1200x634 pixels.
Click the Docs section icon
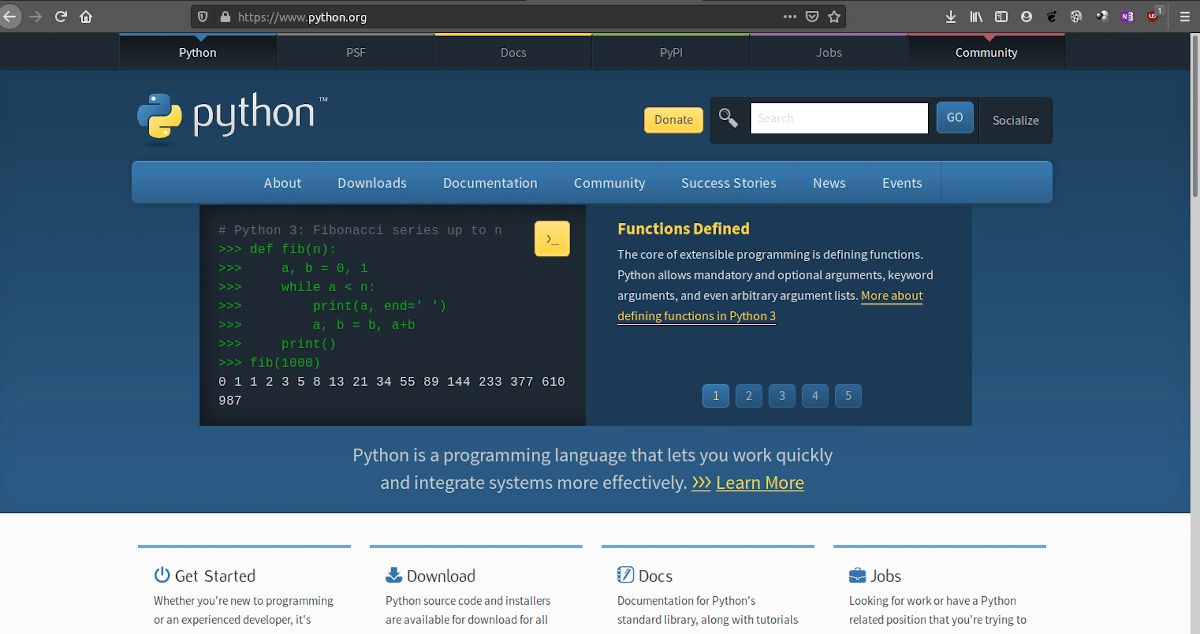pos(626,575)
